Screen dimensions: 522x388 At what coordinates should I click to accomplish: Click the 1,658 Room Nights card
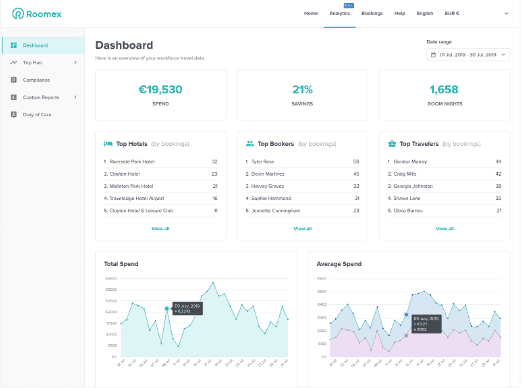(445, 95)
